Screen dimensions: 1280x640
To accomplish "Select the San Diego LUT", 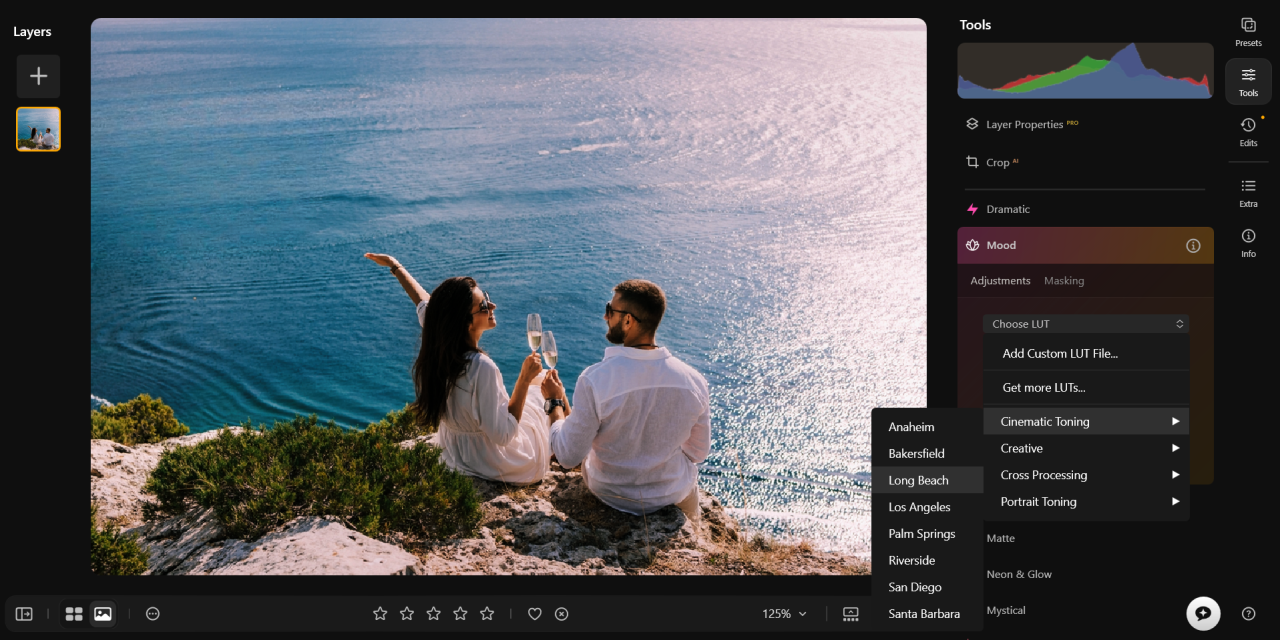I will (x=928, y=587).
